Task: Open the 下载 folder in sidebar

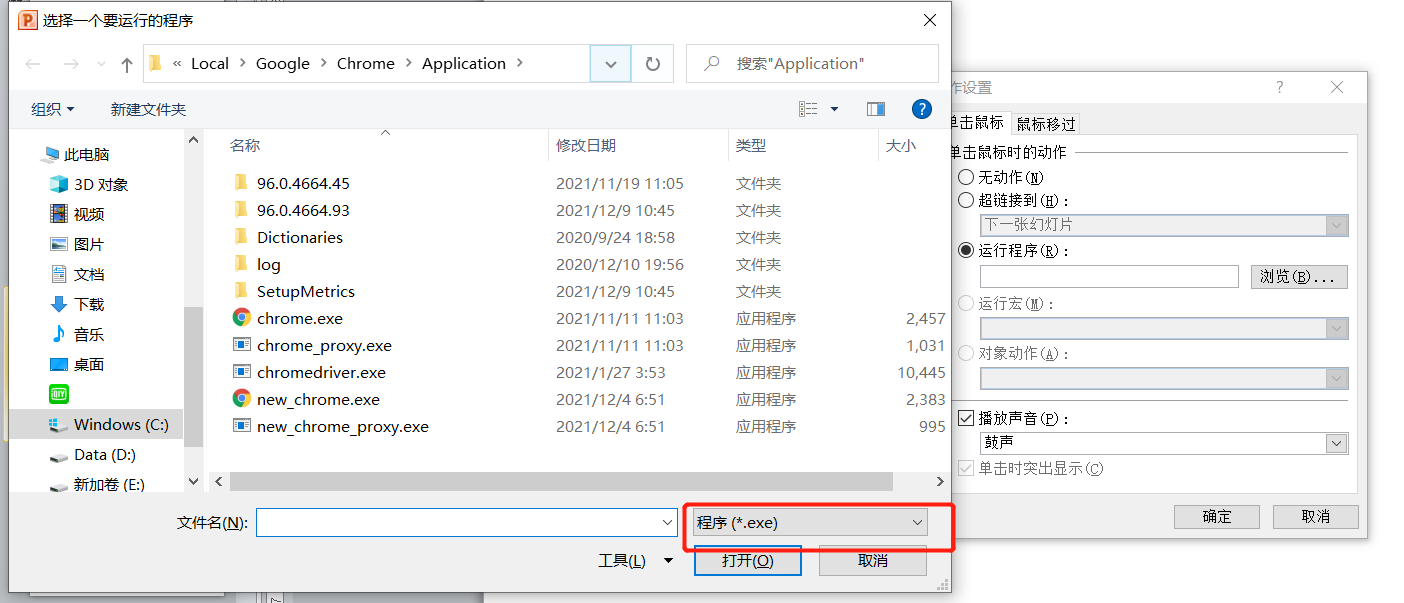Action: click(88, 305)
